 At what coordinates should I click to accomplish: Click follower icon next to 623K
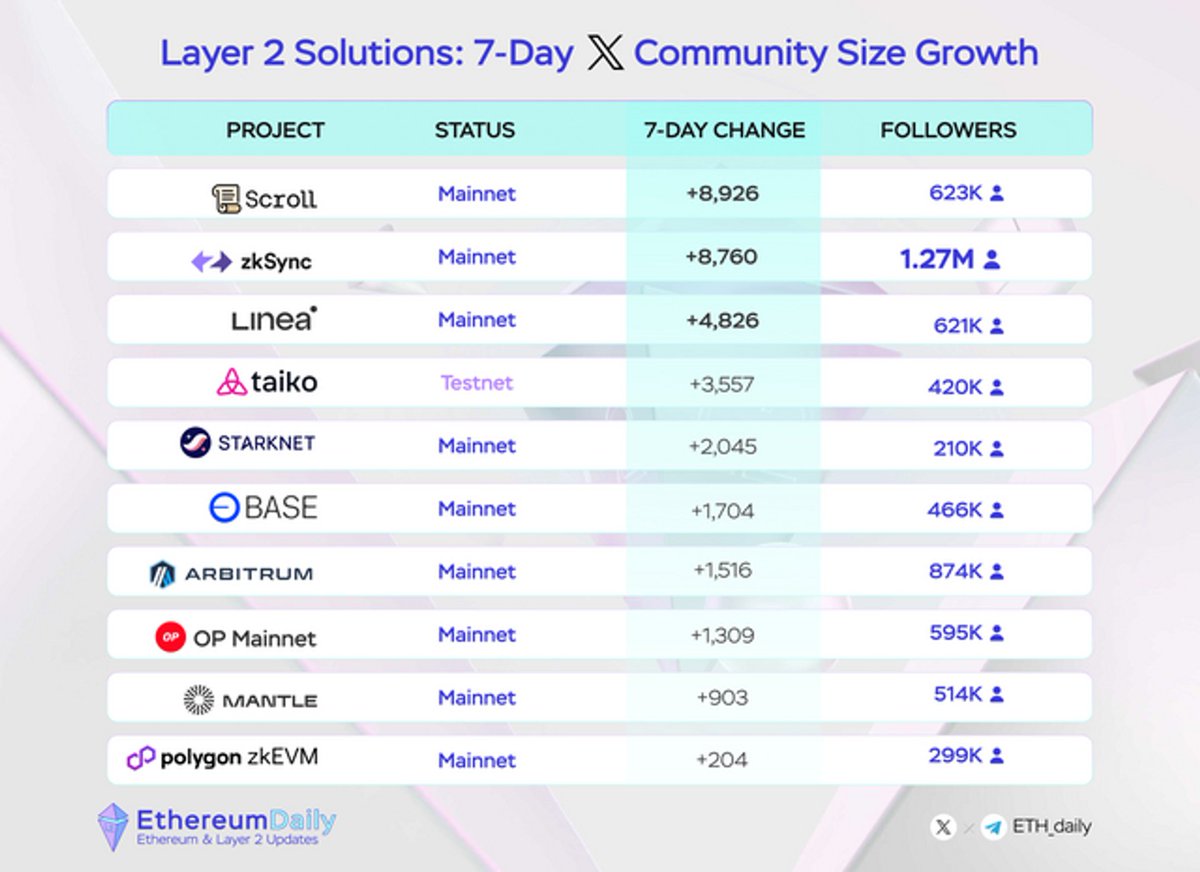pyautogui.click(x=996, y=193)
